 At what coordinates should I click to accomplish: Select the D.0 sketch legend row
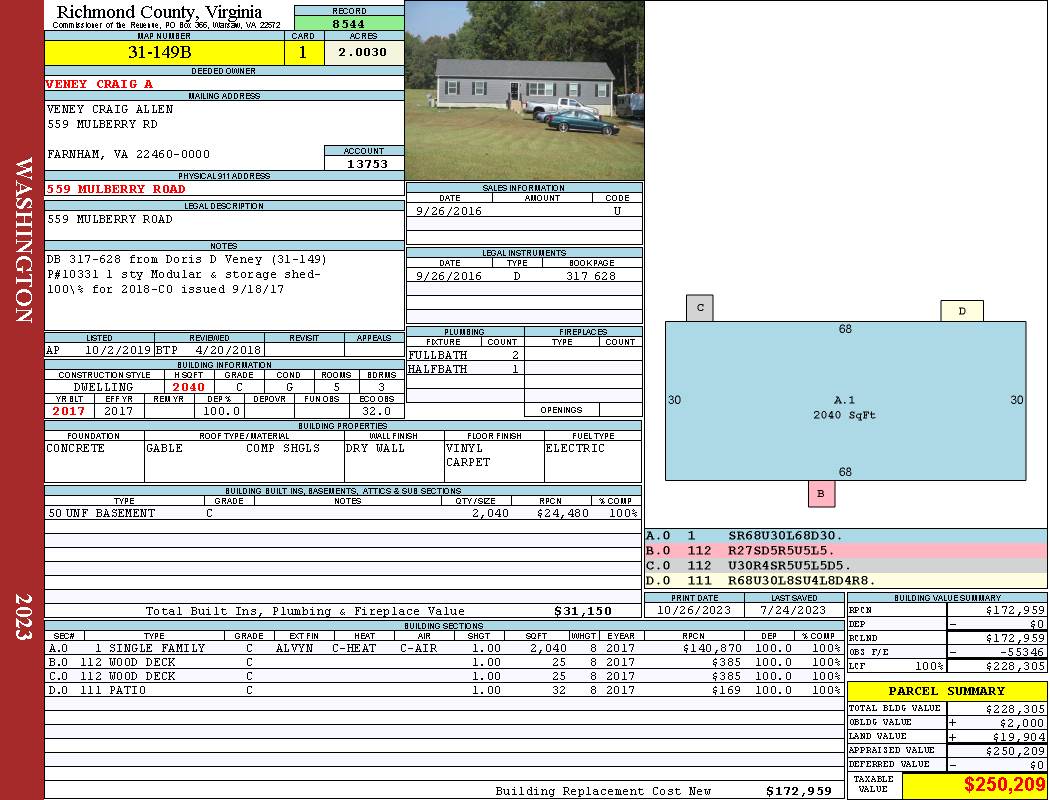point(845,580)
